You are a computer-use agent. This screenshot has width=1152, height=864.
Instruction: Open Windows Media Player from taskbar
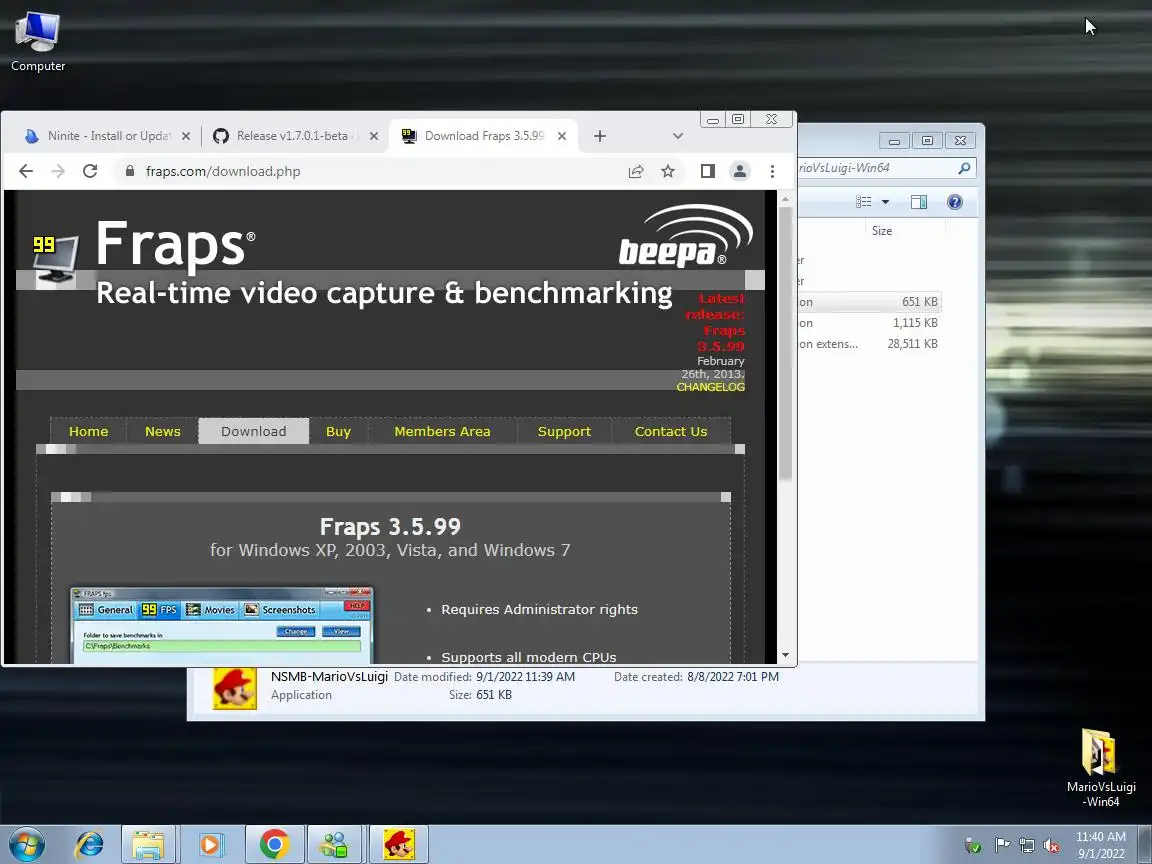[209, 845]
